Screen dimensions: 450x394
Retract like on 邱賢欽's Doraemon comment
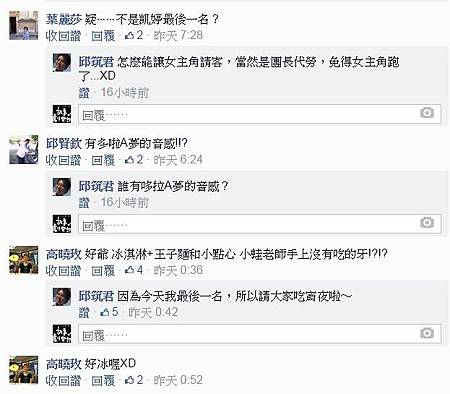63,160
